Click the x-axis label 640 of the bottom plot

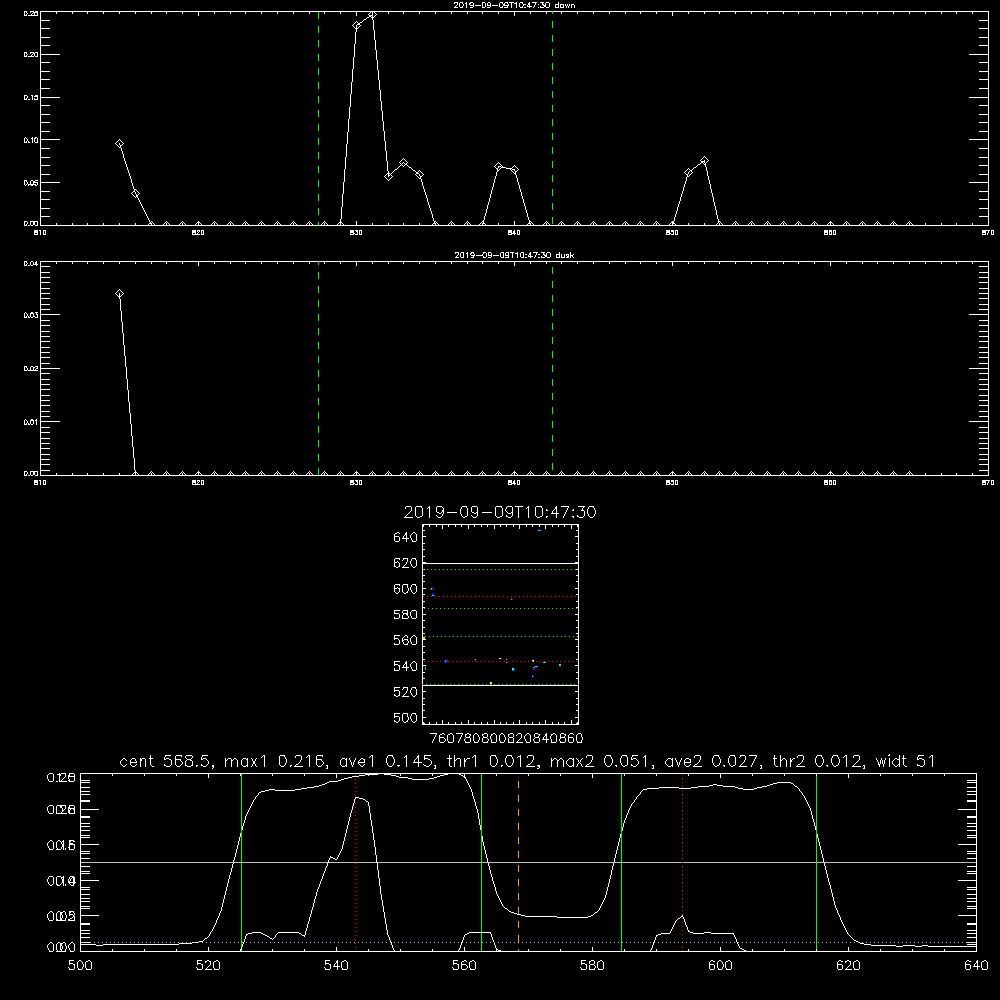(x=976, y=966)
